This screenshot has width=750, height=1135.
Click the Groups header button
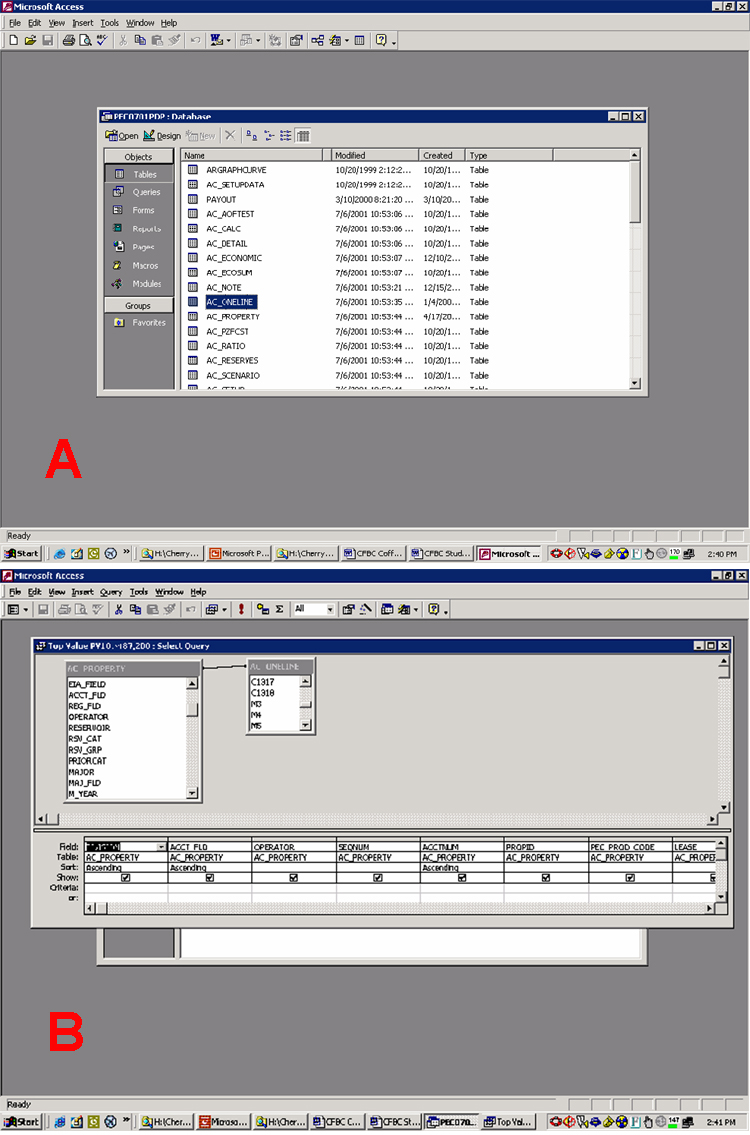click(x=138, y=305)
